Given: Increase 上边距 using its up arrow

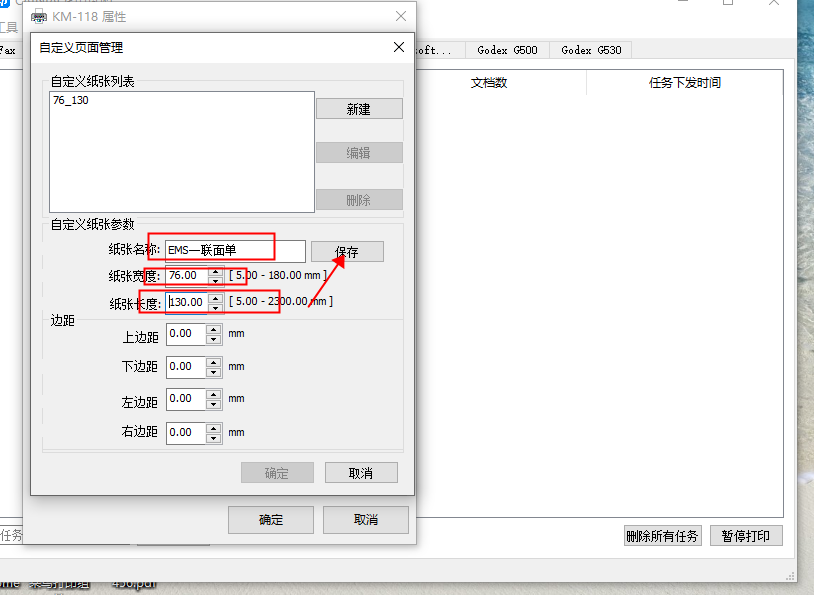Looking at the screenshot, I should point(213,329).
